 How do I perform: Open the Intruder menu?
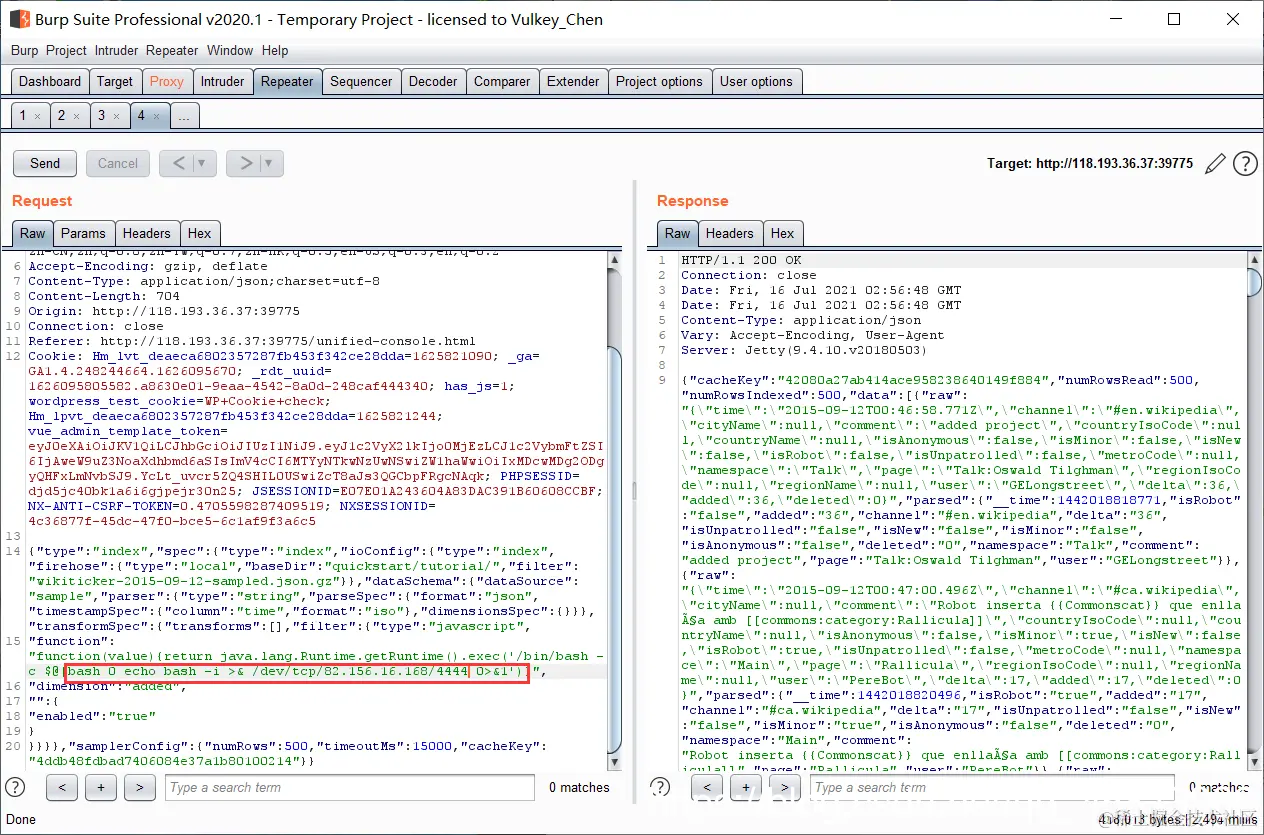[x=117, y=50]
